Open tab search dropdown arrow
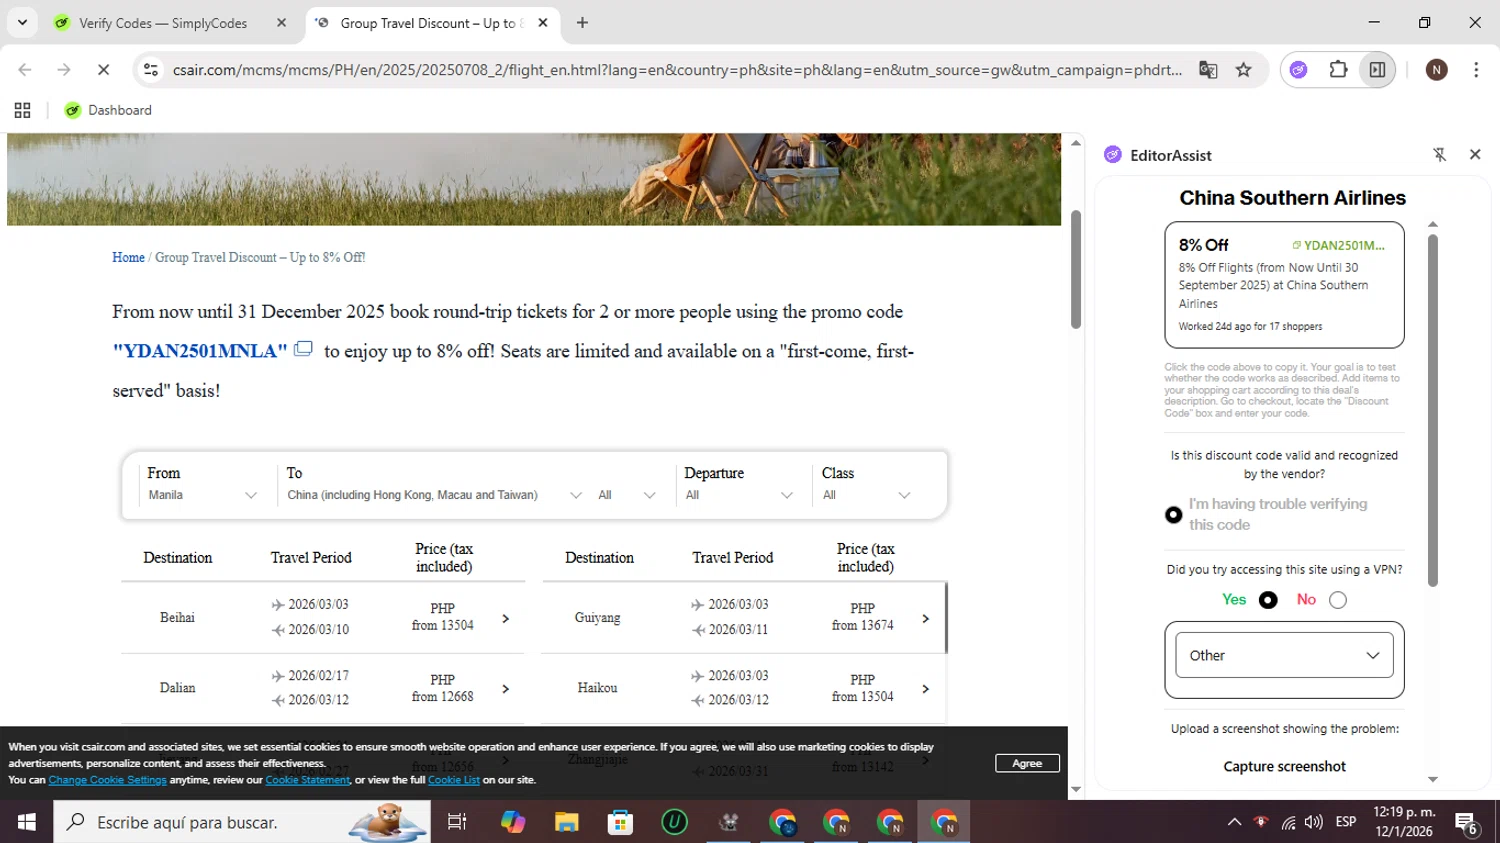The width and height of the screenshot is (1500, 843). [x=22, y=22]
